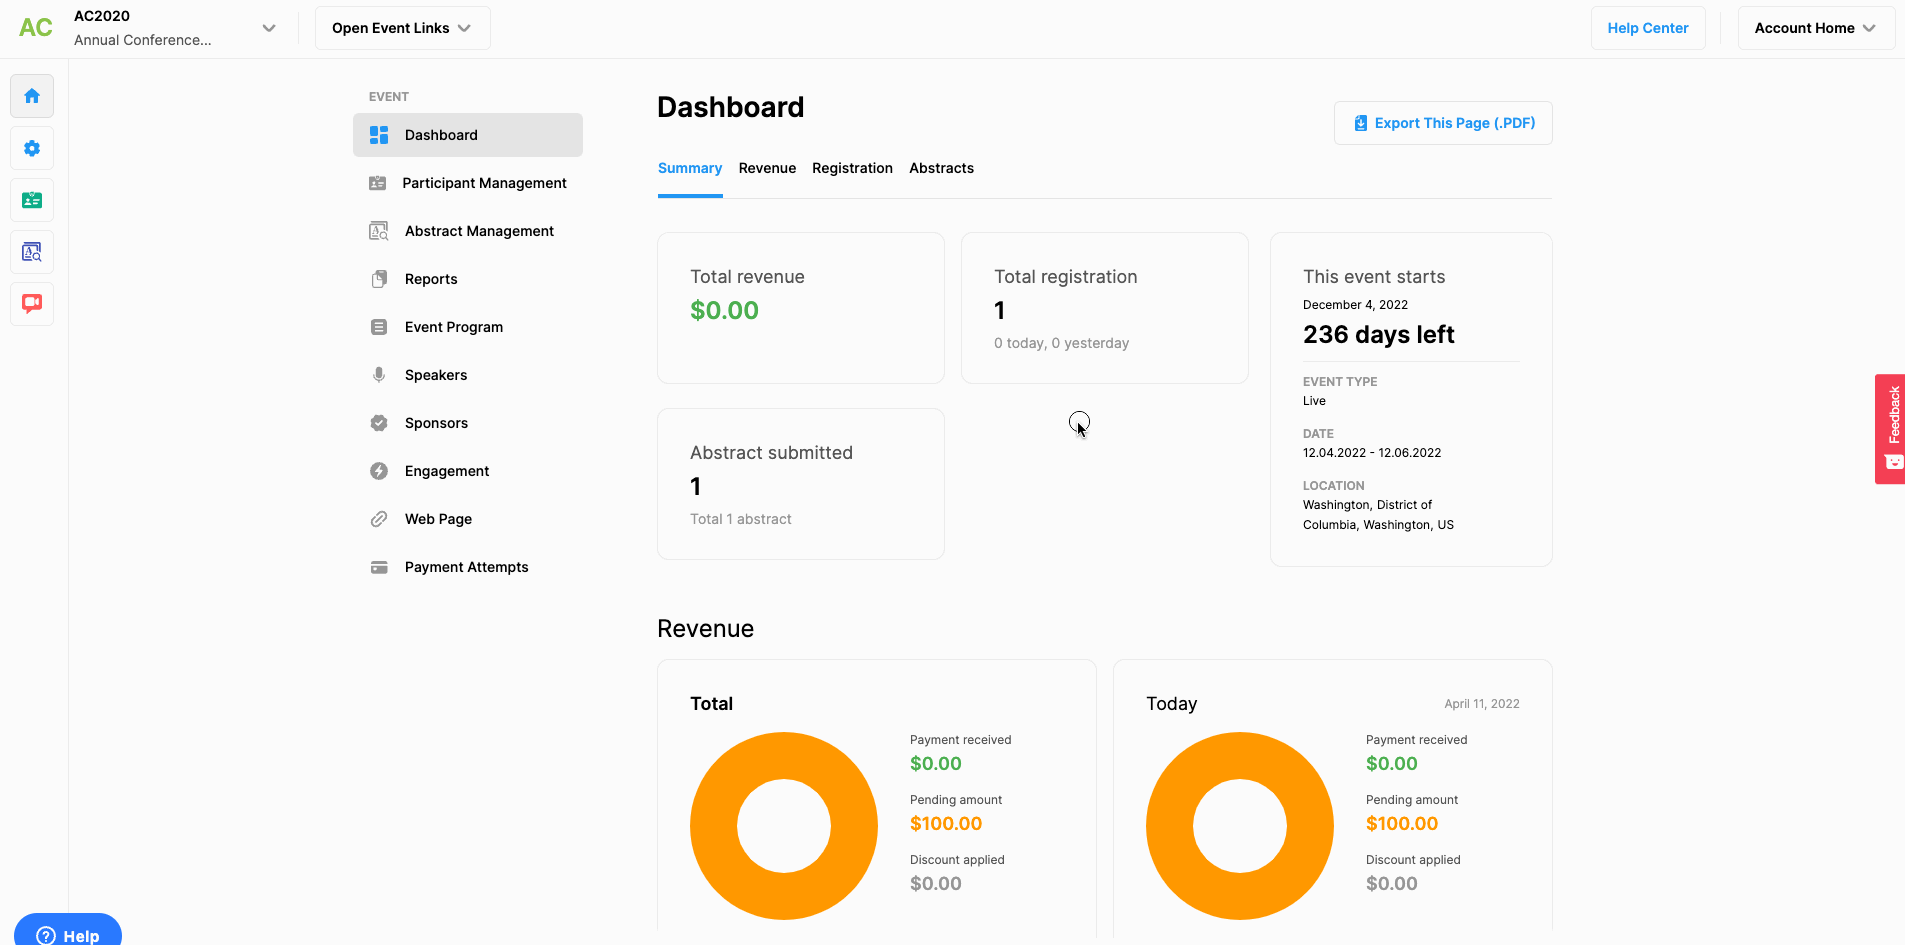
Task: Open the settings gear icon in left rail
Action: point(32,148)
